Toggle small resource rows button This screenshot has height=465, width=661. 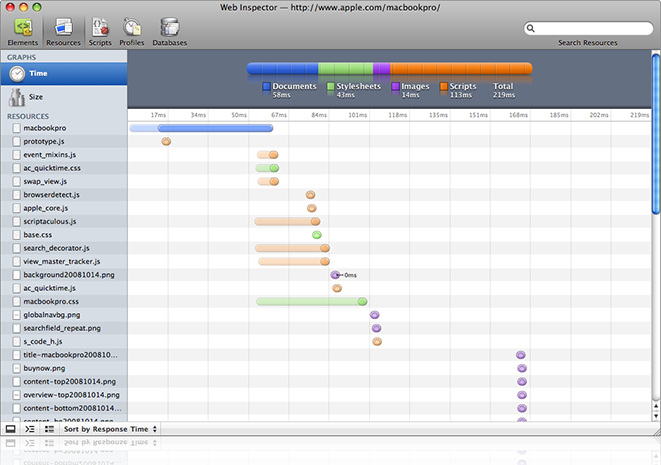[49, 429]
